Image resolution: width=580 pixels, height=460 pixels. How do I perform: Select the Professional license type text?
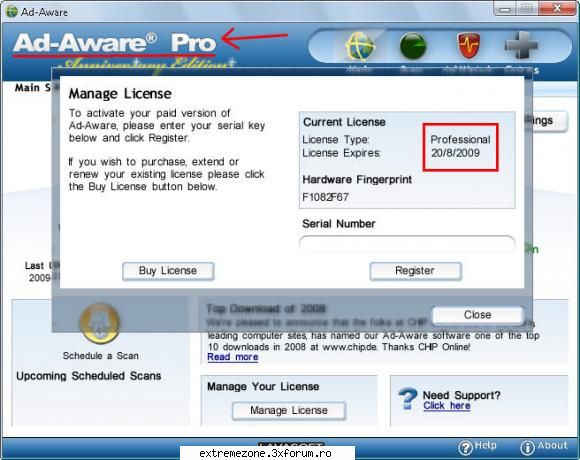461,139
